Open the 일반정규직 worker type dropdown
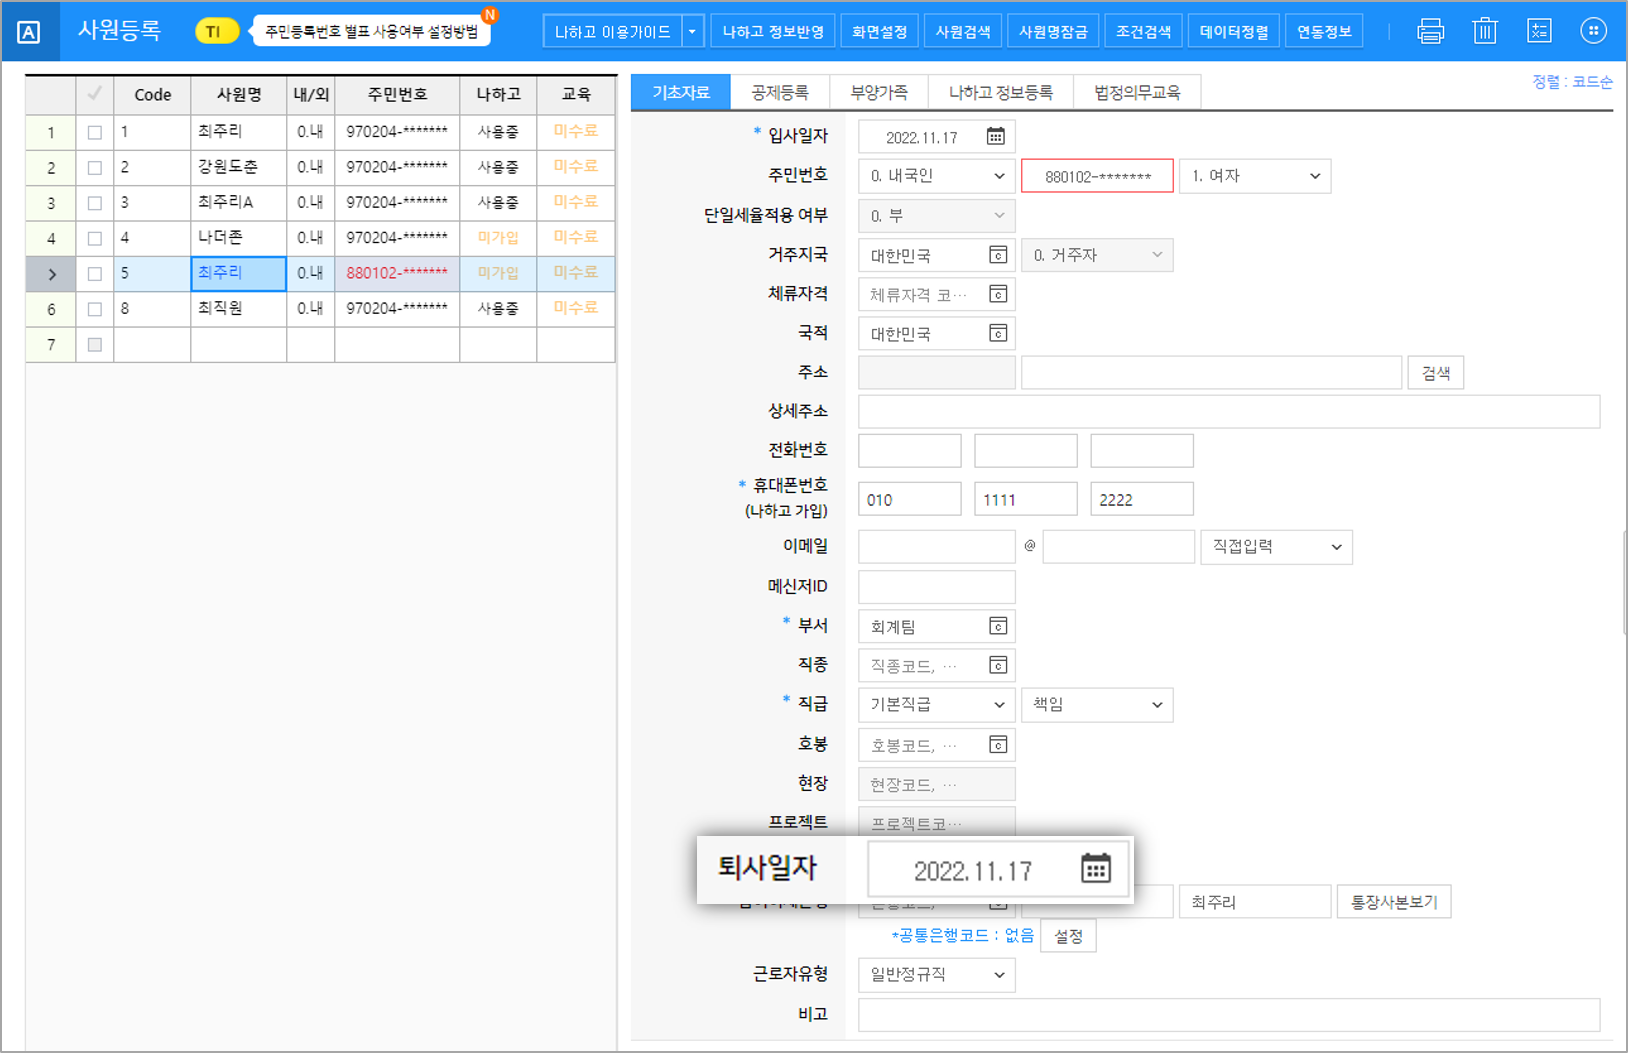Viewport: 1628px width, 1053px height. click(937, 975)
